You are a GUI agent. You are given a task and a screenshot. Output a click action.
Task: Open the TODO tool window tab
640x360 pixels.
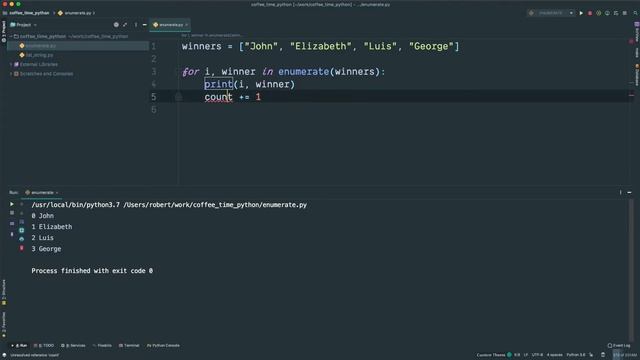tap(44, 346)
